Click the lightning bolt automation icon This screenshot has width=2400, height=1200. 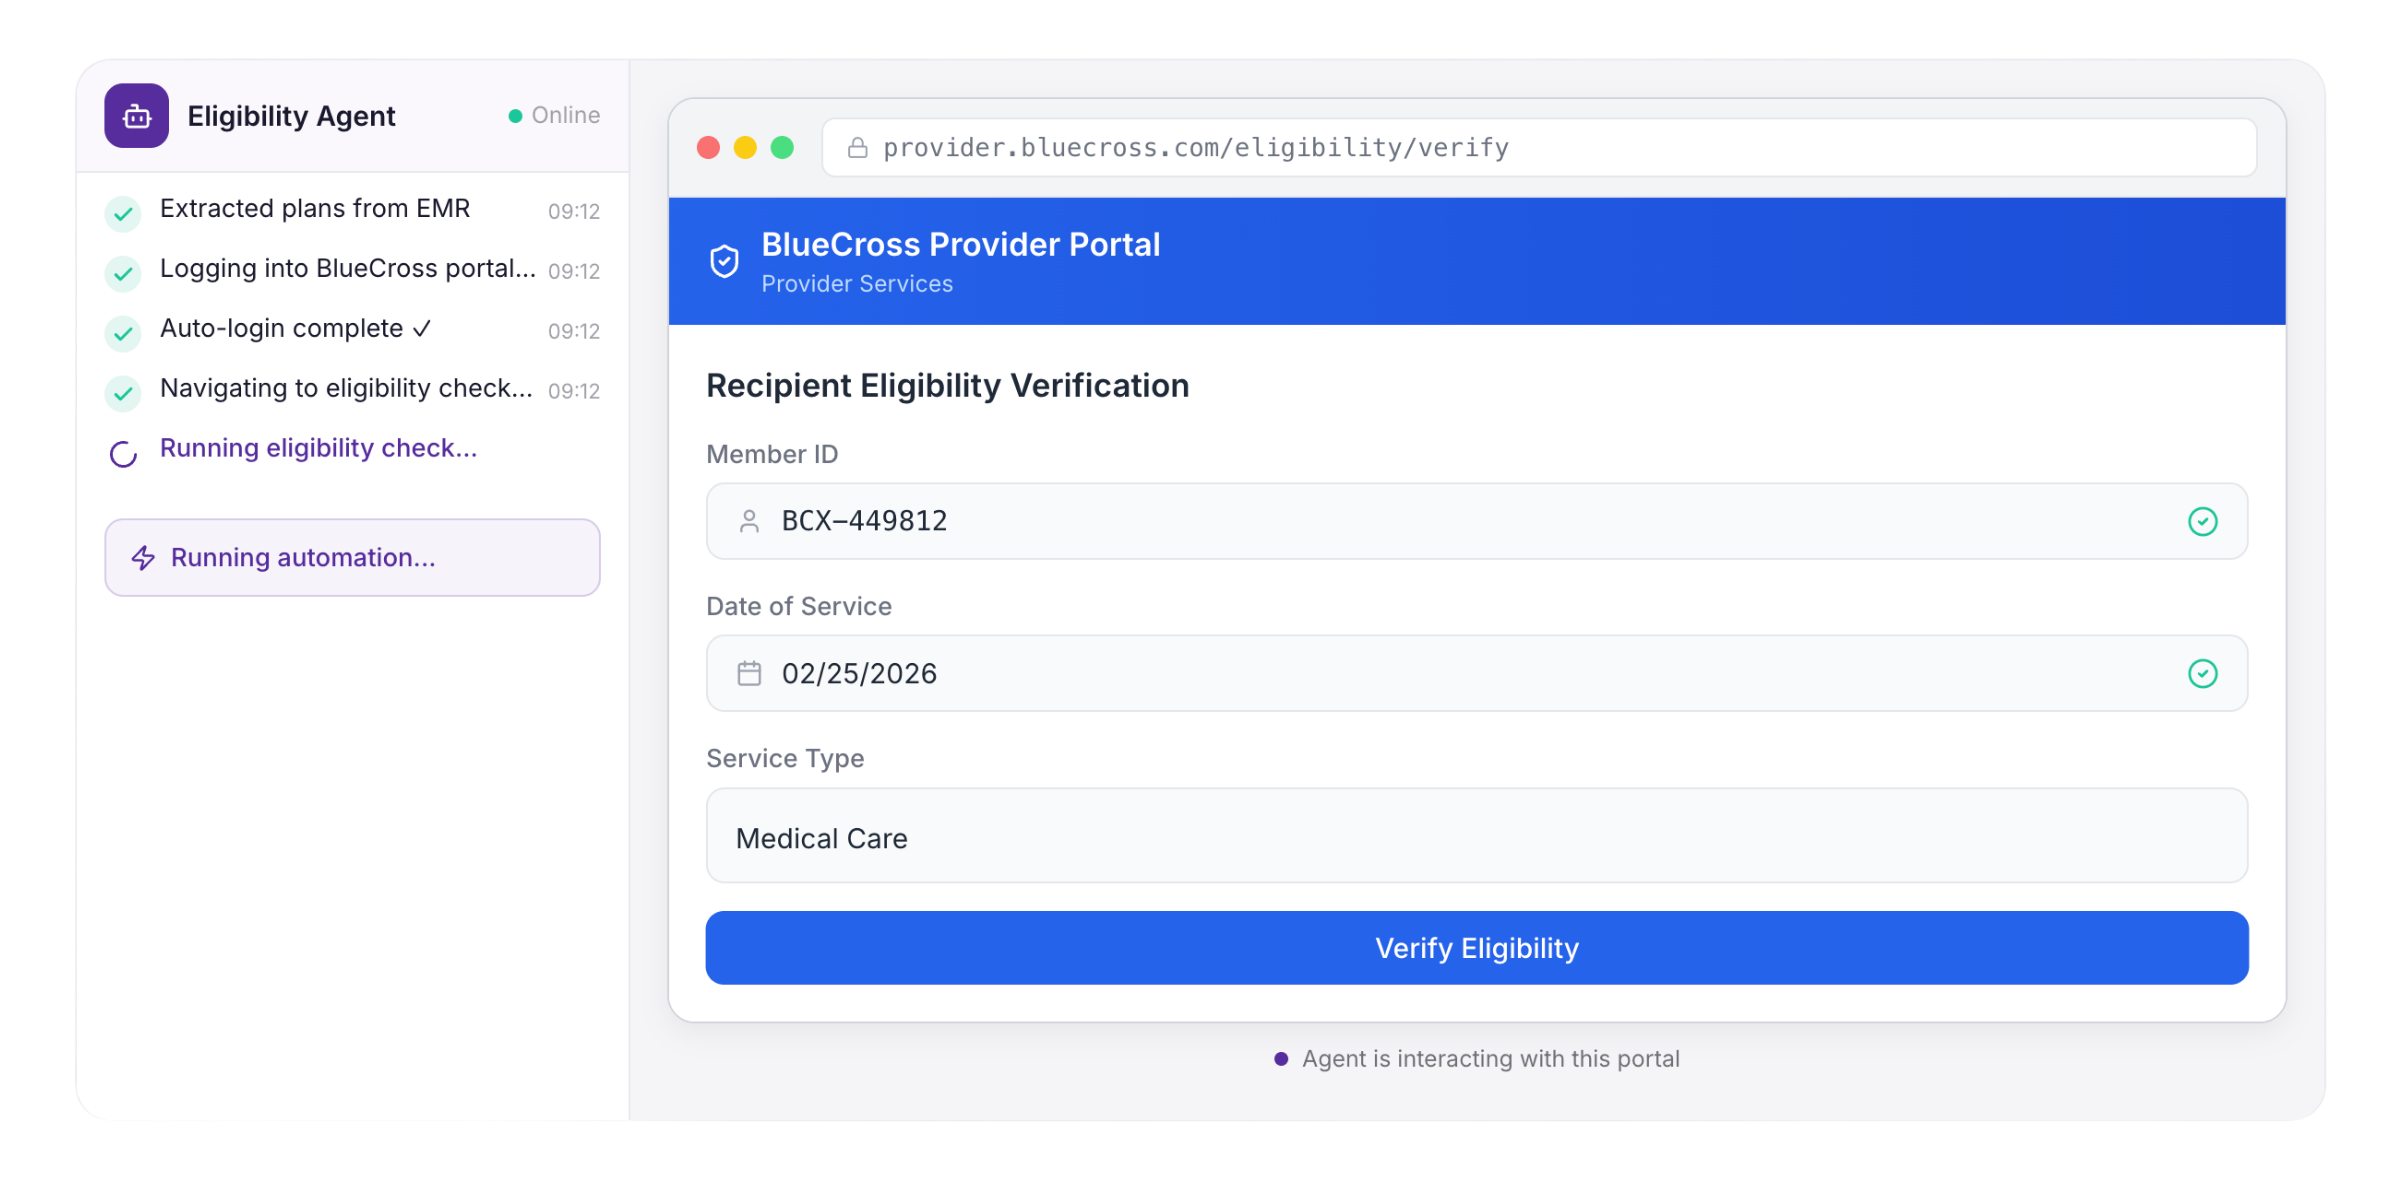[x=143, y=558]
